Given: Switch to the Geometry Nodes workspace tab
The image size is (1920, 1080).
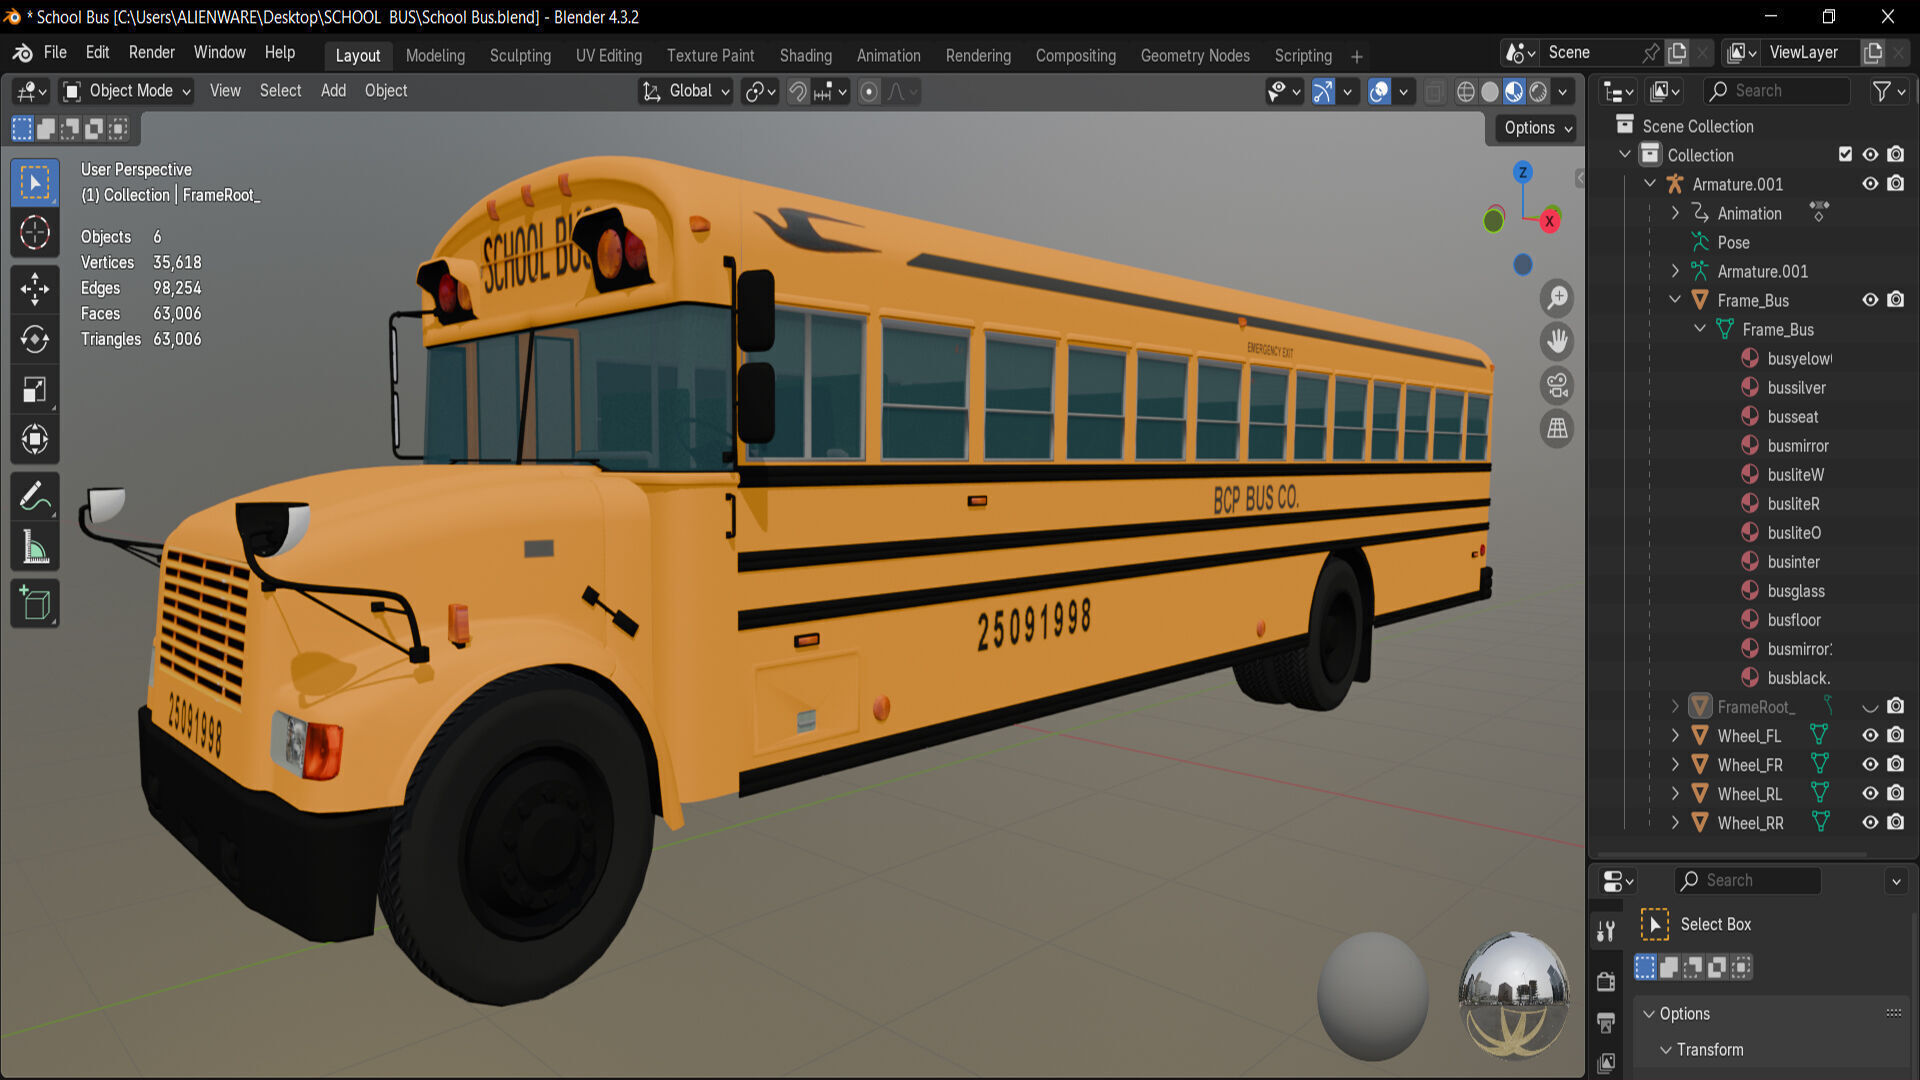Looking at the screenshot, I should point(1195,56).
